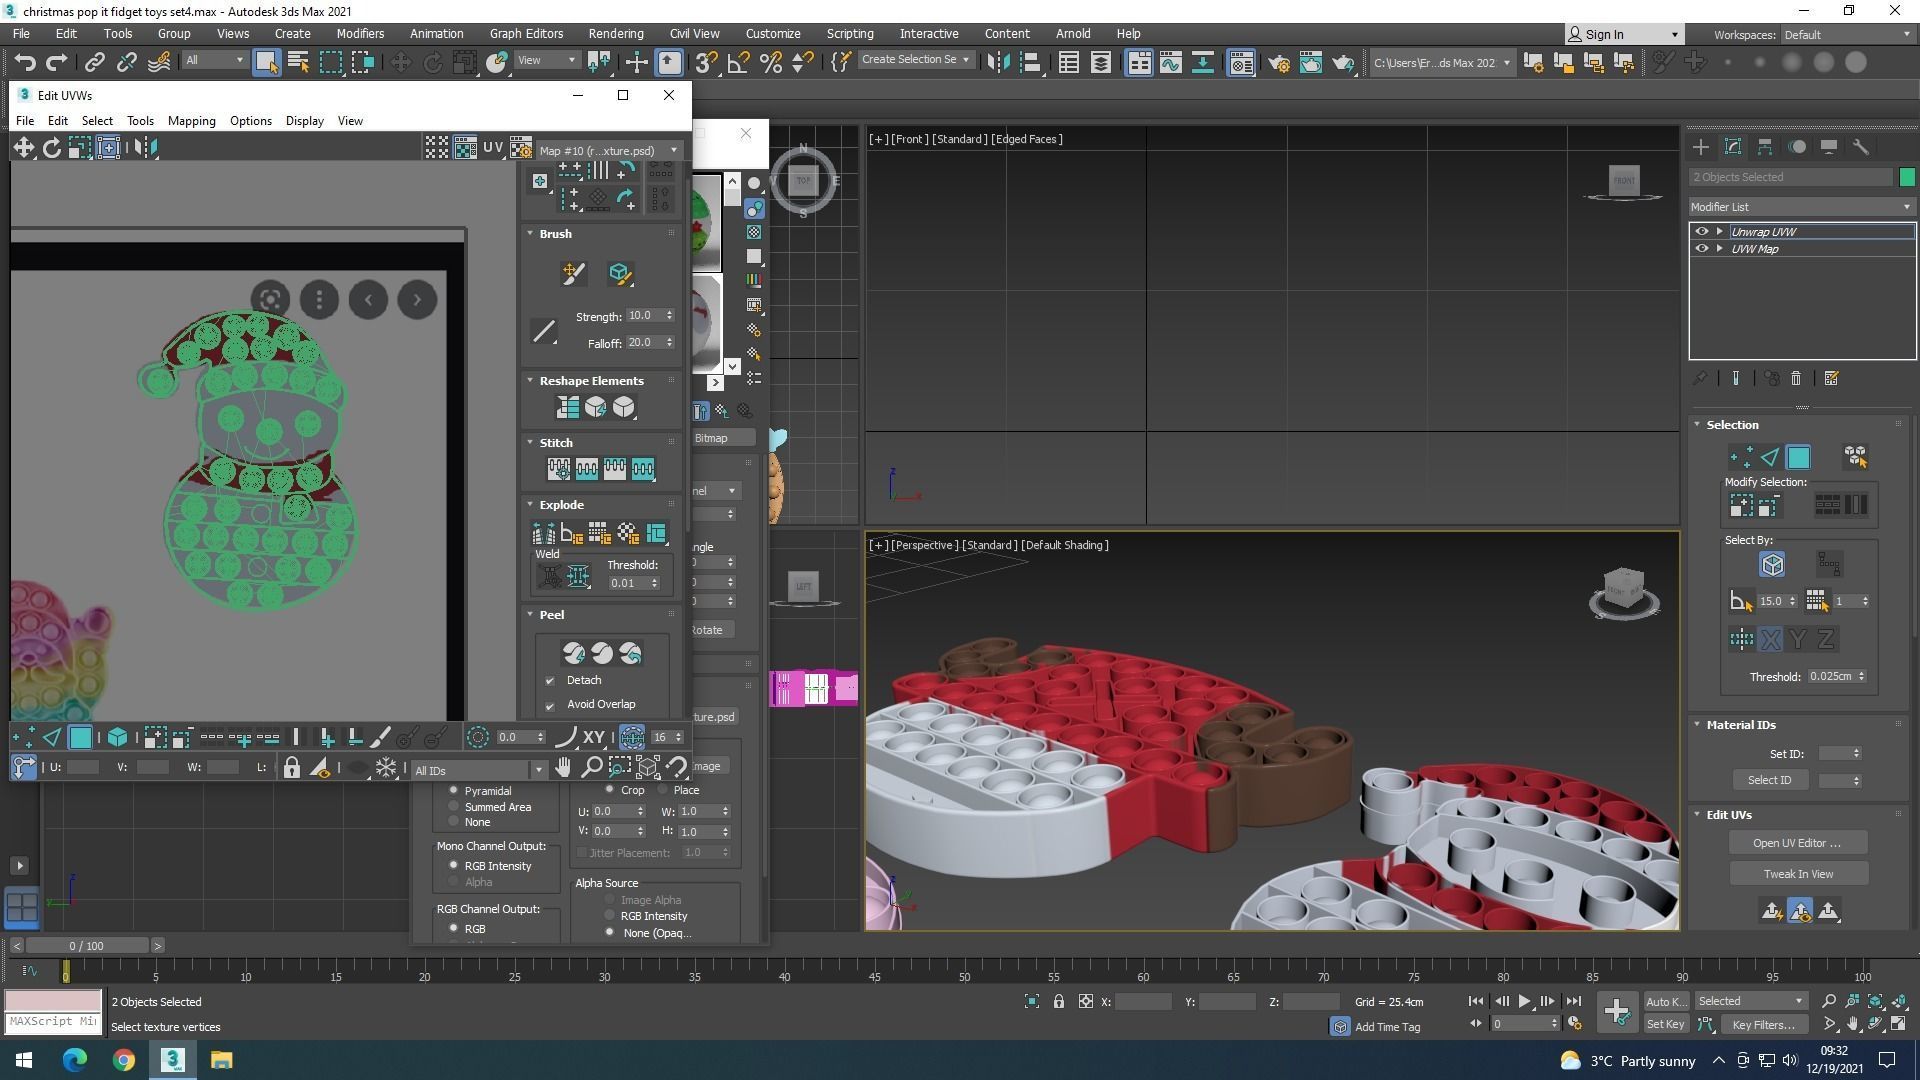The image size is (1920, 1080).
Task: Select Polygon sub-object mode in Selection rollout
Action: (x=1798, y=457)
